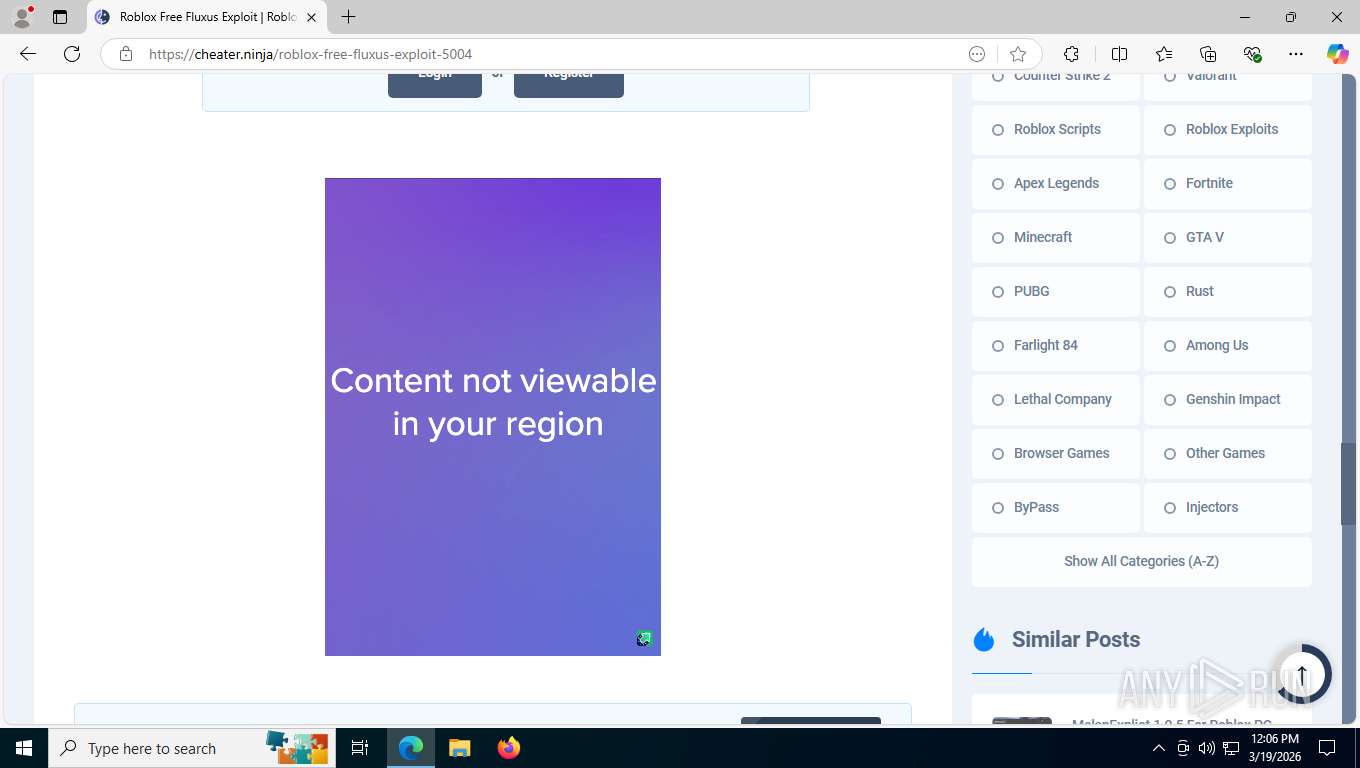Open the notification center icon
1360x768 pixels.
tap(1327, 748)
